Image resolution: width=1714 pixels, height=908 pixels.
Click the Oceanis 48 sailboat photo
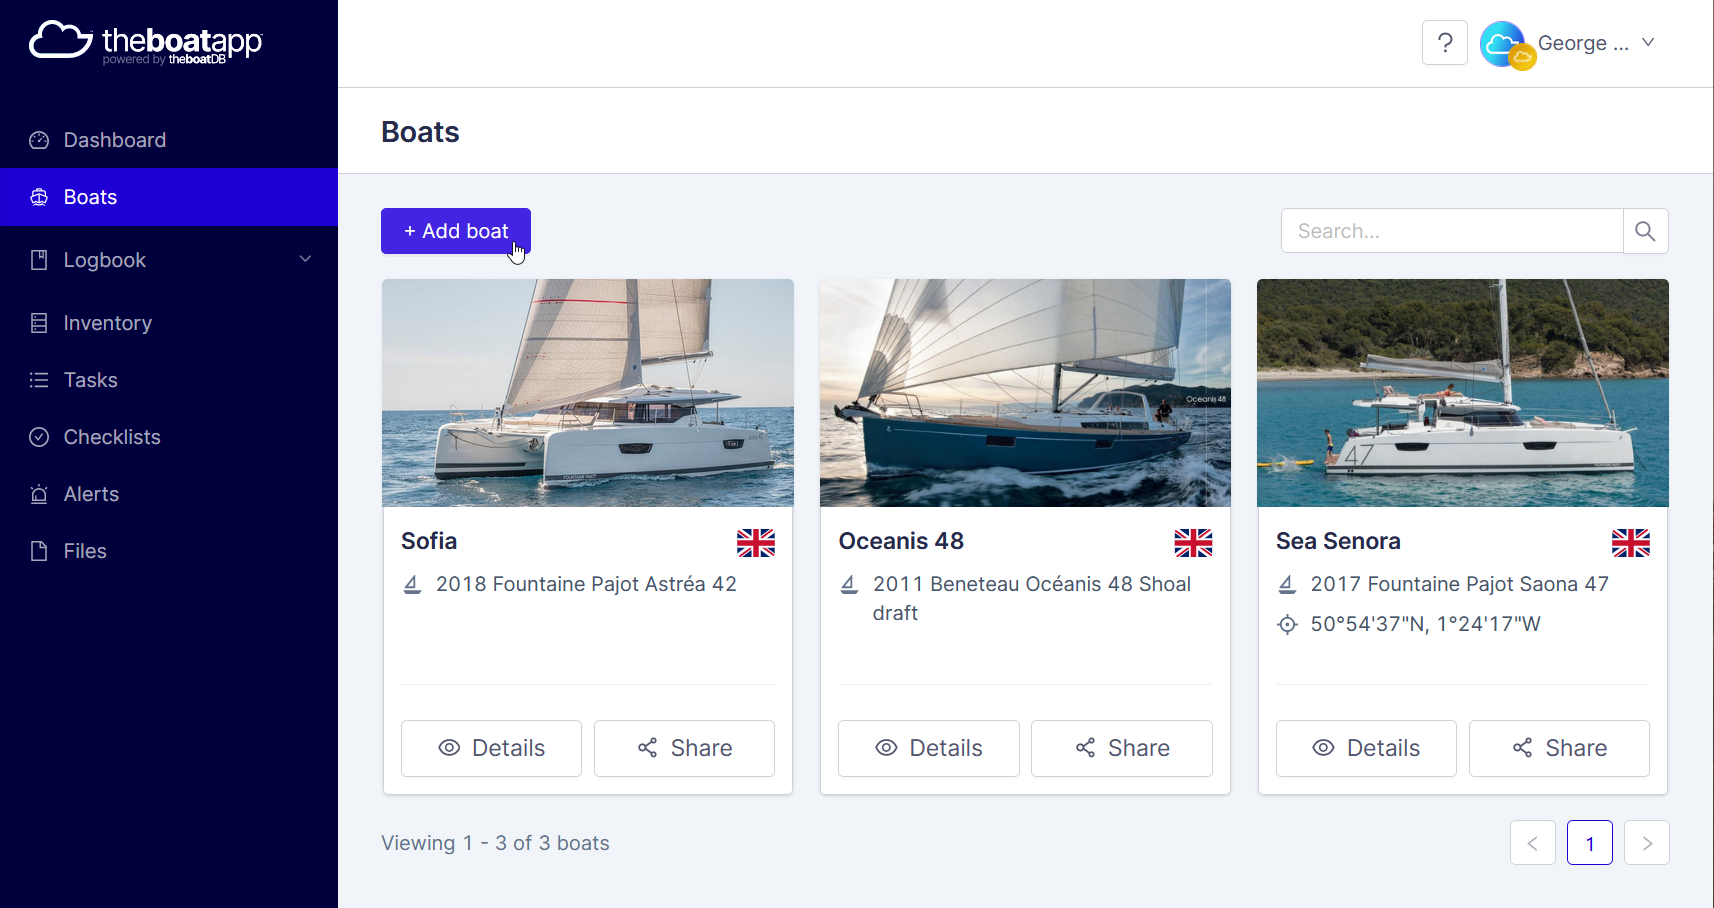point(1025,393)
